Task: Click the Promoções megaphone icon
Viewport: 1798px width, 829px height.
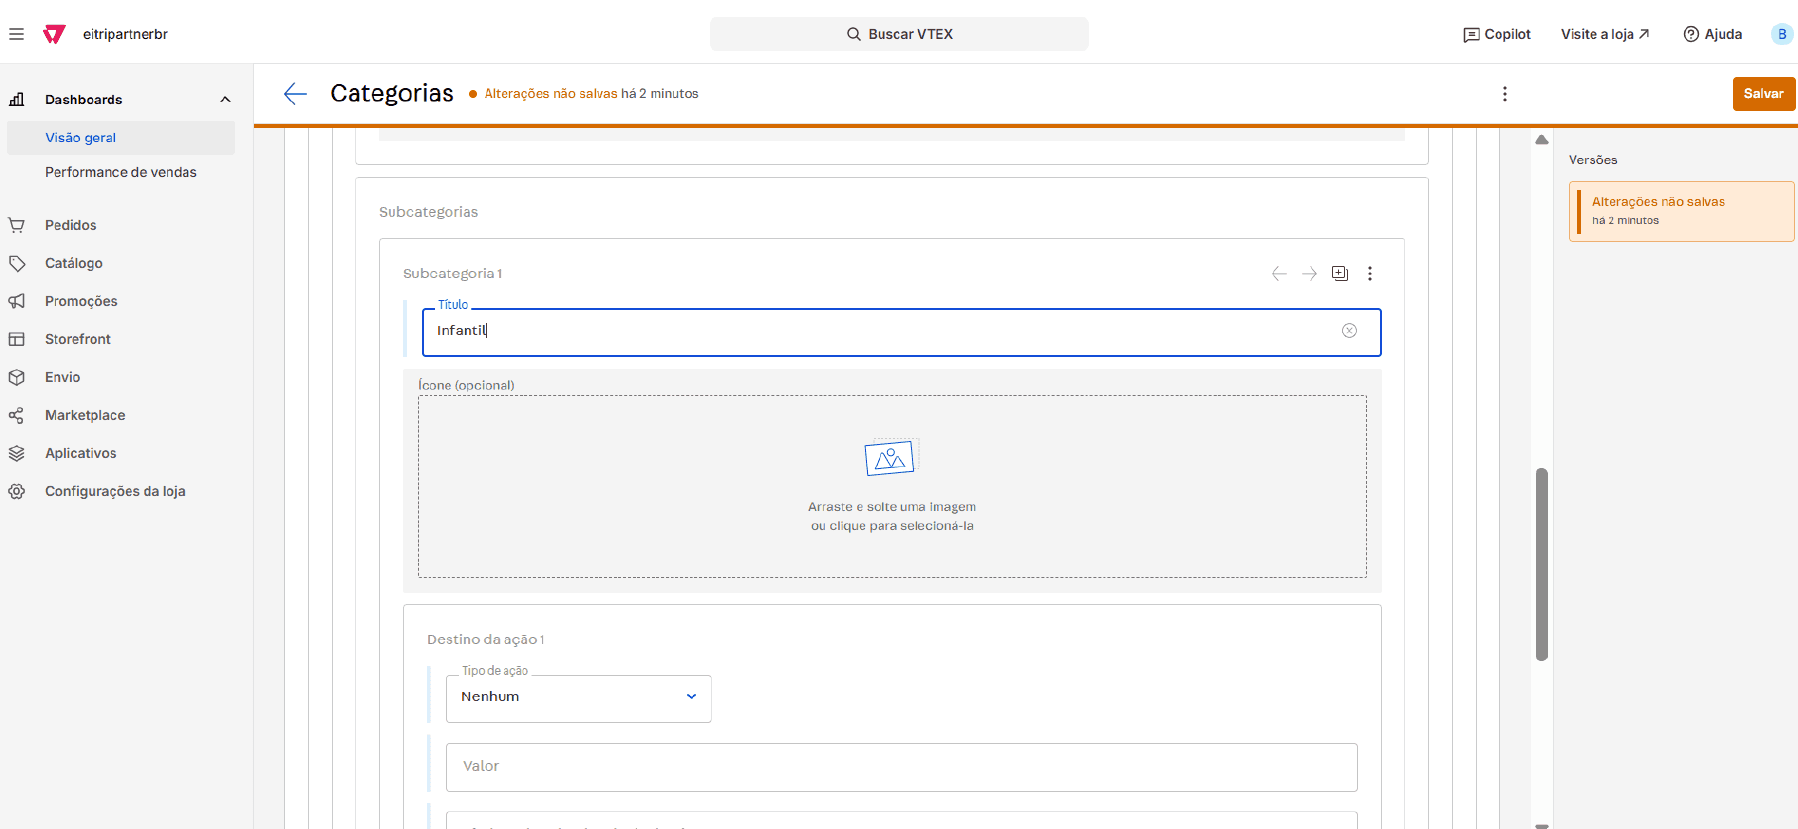Action: (16, 301)
